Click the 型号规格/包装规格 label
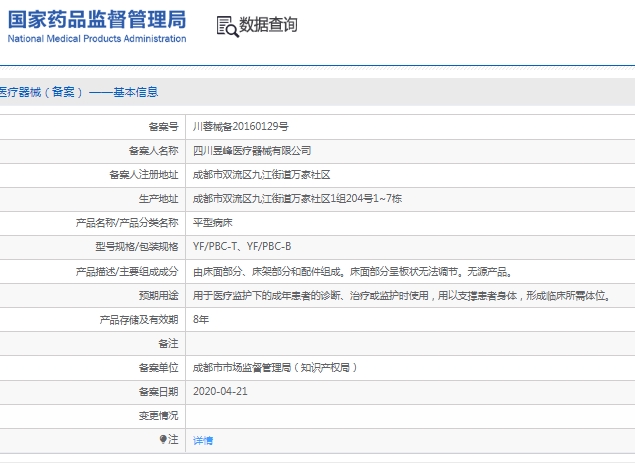 pos(137,247)
